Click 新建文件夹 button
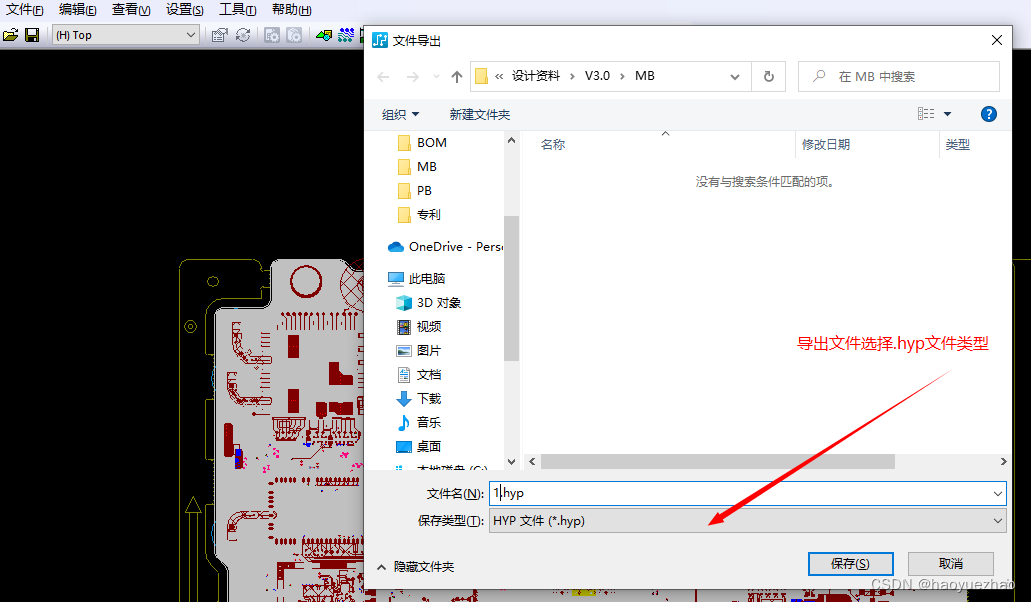The image size is (1031, 602). coord(479,115)
